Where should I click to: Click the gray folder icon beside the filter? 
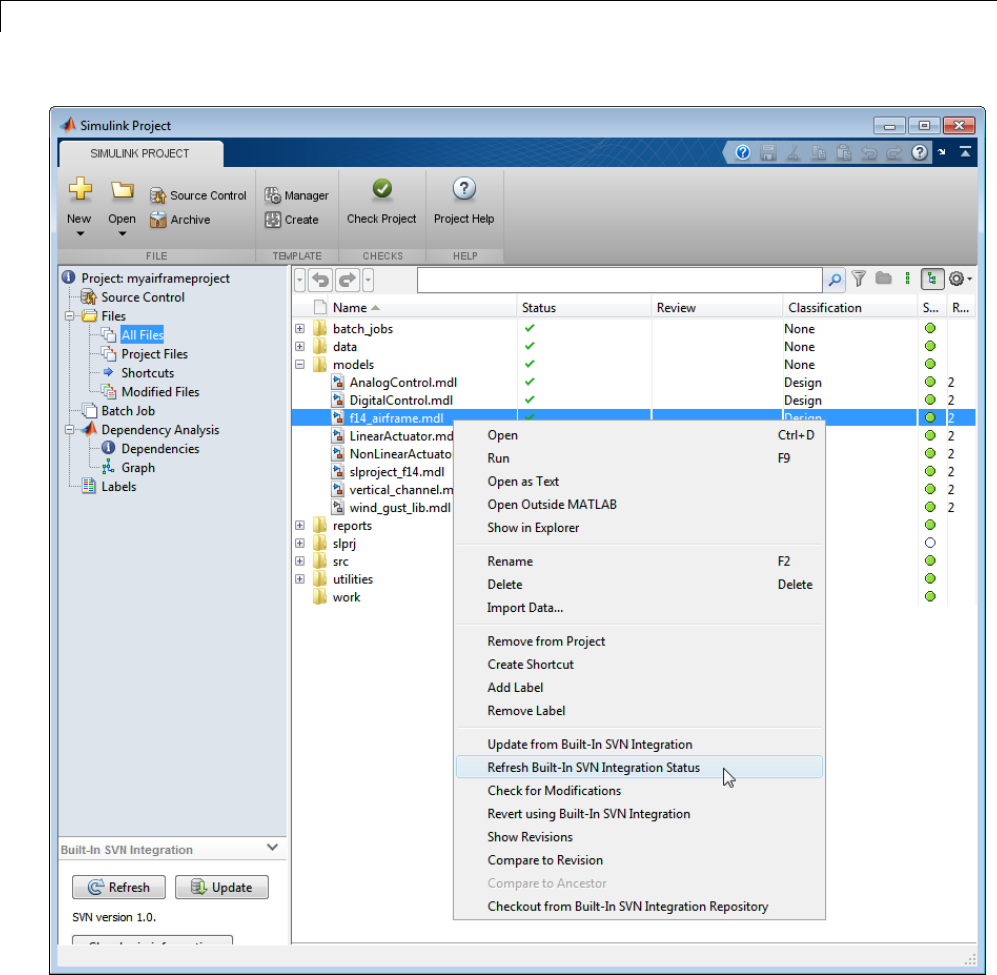883,278
